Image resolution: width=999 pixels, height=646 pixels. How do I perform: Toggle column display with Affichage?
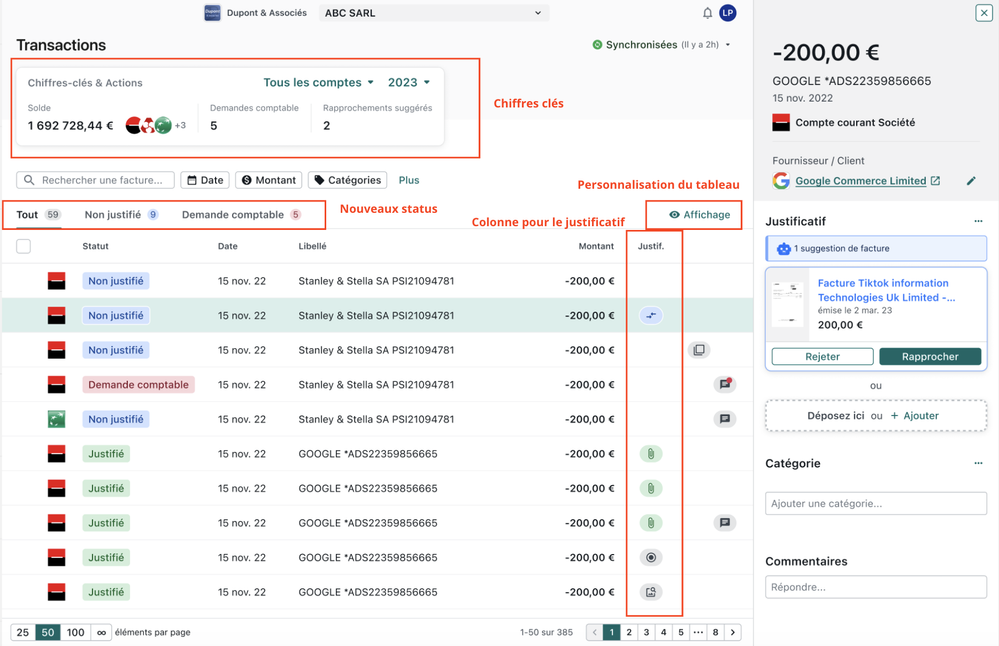click(x=700, y=215)
